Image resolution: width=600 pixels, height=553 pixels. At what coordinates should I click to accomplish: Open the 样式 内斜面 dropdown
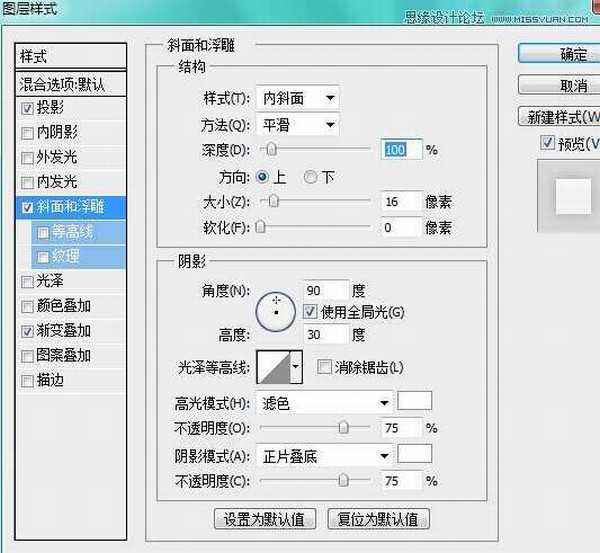[x=297, y=98]
